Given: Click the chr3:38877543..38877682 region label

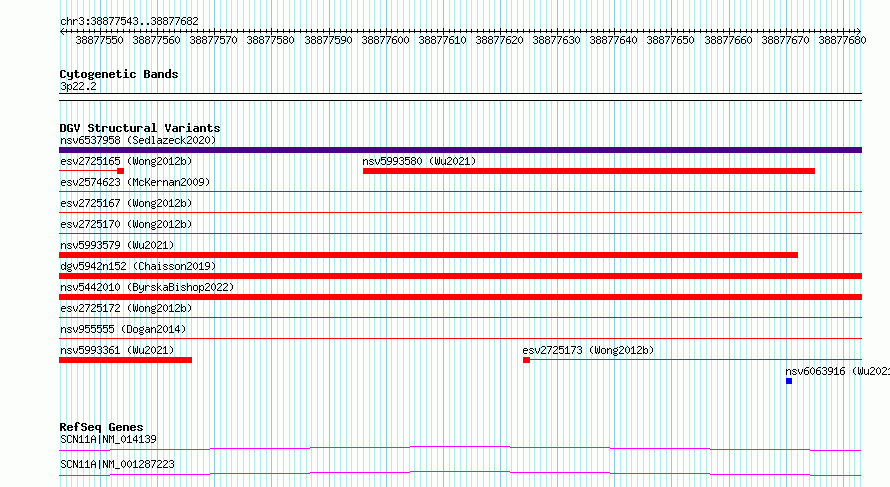Looking at the screenshot, I should click(129, 22).
